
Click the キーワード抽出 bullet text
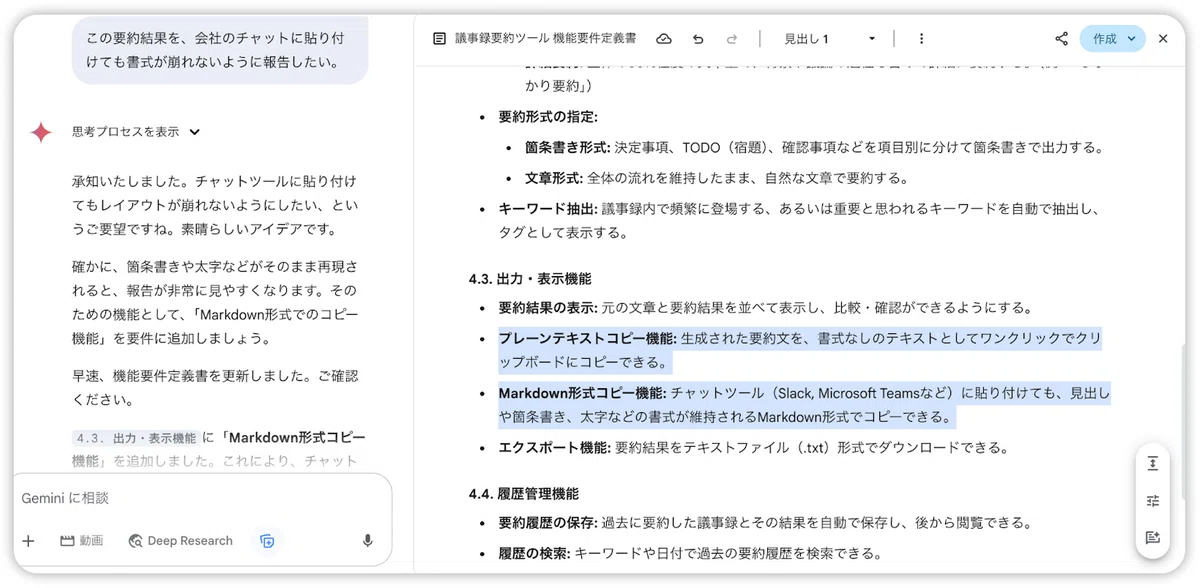799,221
